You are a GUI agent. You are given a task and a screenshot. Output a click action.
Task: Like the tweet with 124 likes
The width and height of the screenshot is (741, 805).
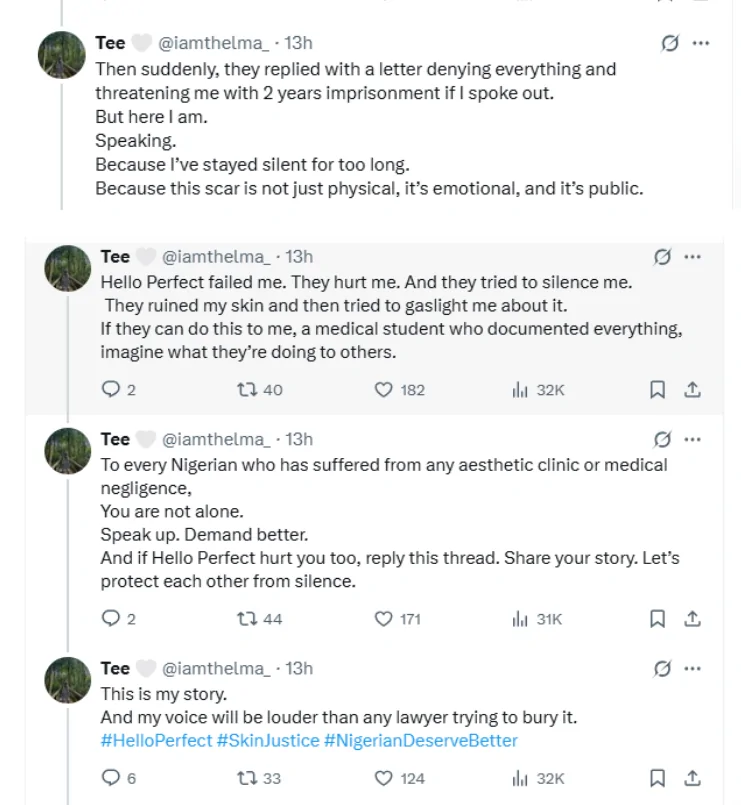tap(383, 778)
